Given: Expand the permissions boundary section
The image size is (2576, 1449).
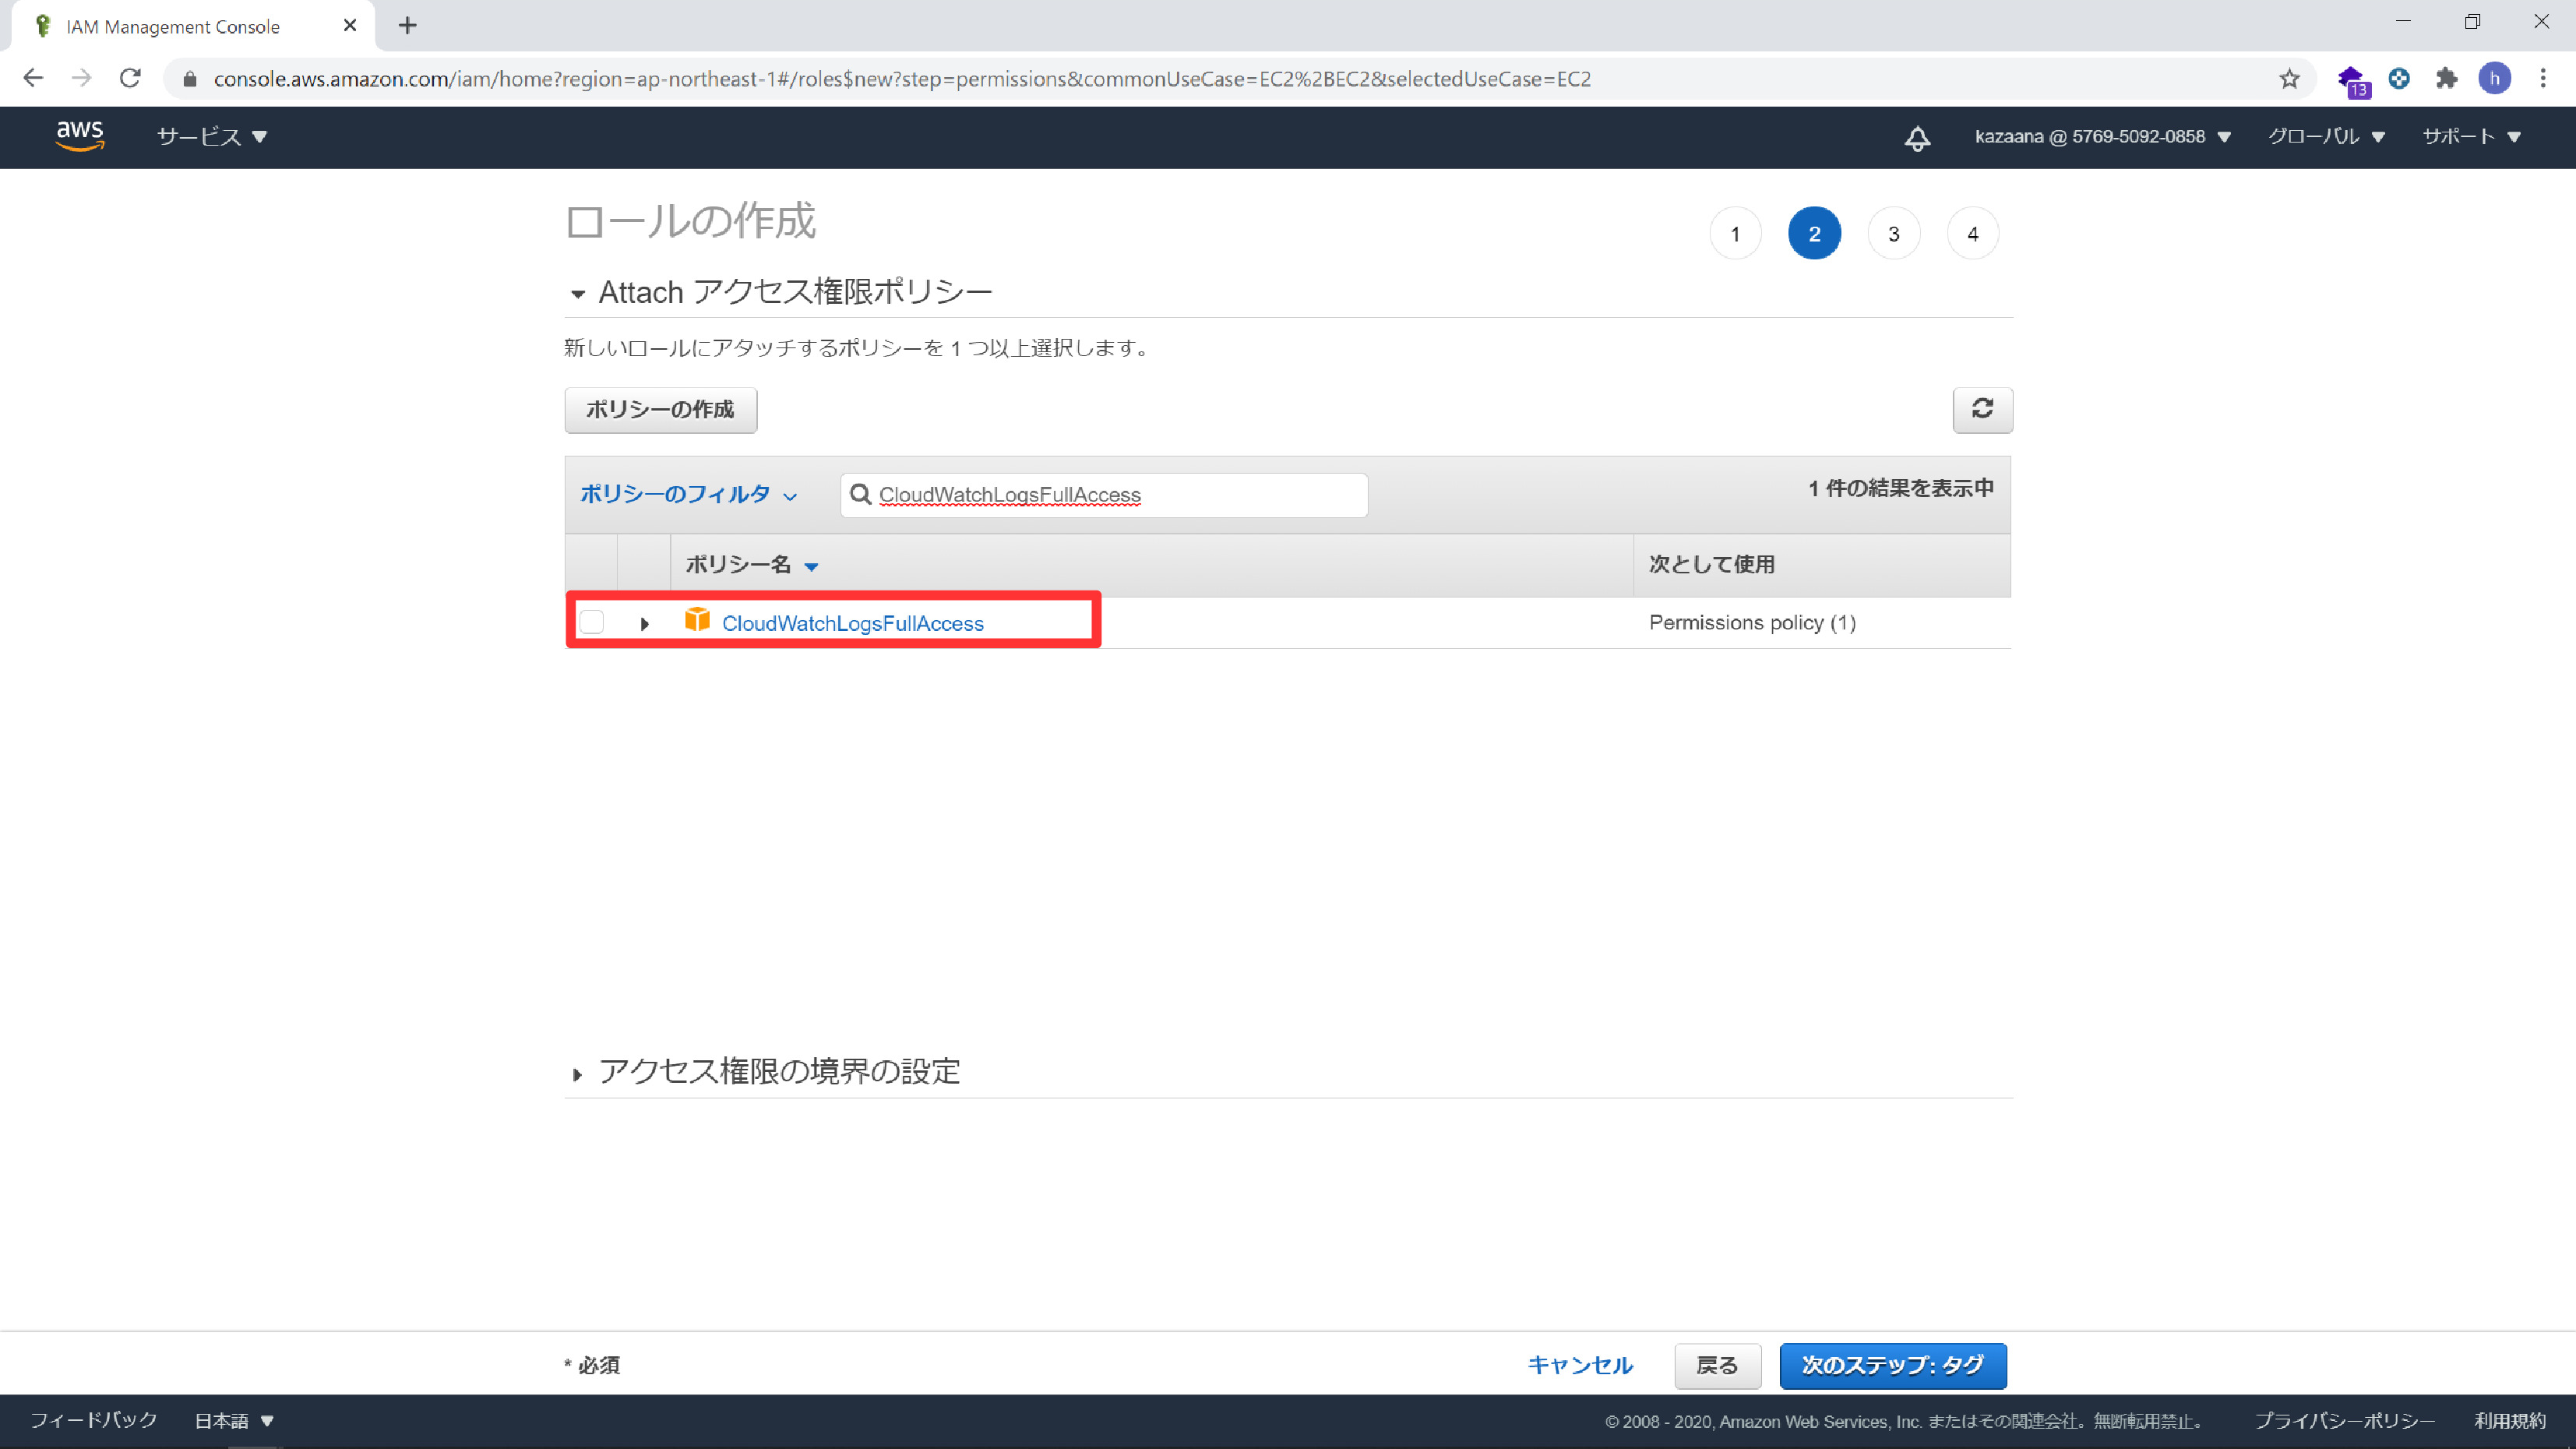Looking at the screenshot, I should tap(577, 1075).
